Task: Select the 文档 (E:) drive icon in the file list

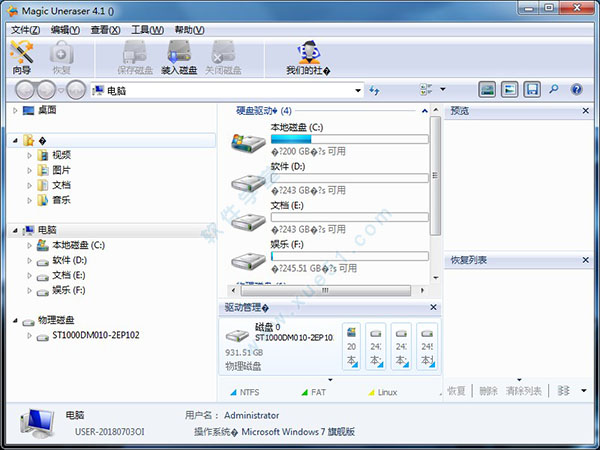Action: pos(248,222)
